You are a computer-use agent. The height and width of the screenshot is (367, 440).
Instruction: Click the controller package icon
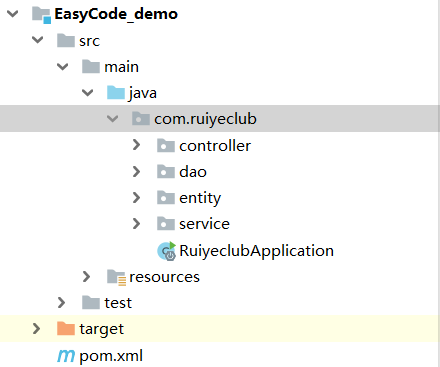tap(166, 145)
